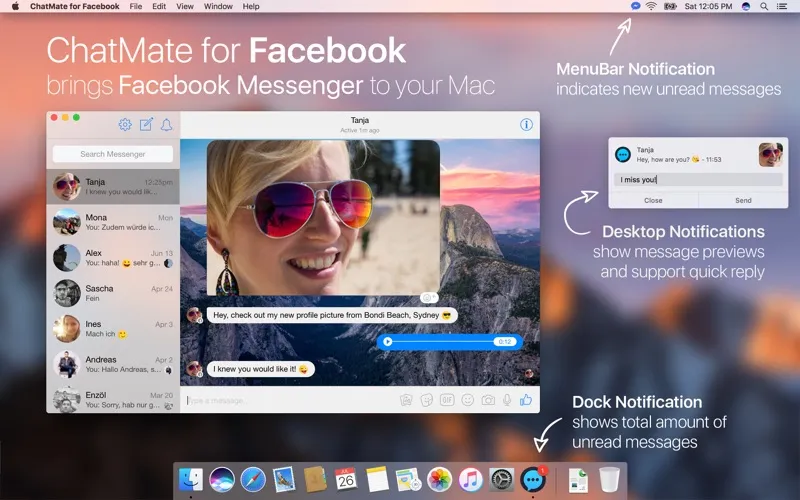The height and width of the screenshot is (500, 800).
Task: Open the Ines conversation
Action: point(113,329)
